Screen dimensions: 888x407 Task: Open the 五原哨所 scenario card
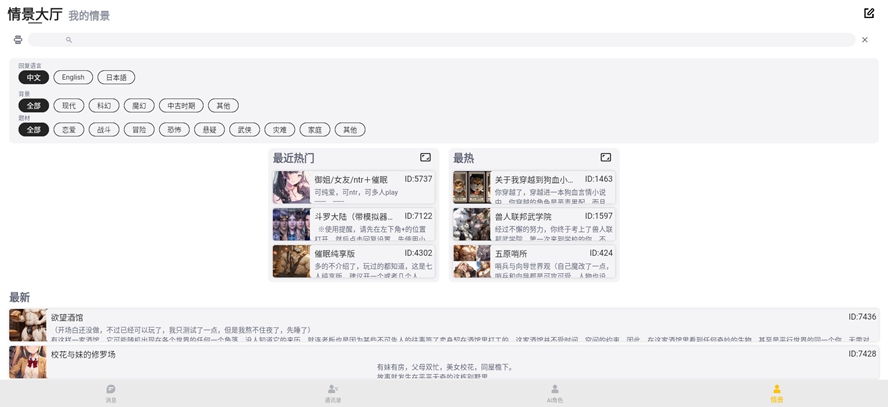[x=534, y=261]
